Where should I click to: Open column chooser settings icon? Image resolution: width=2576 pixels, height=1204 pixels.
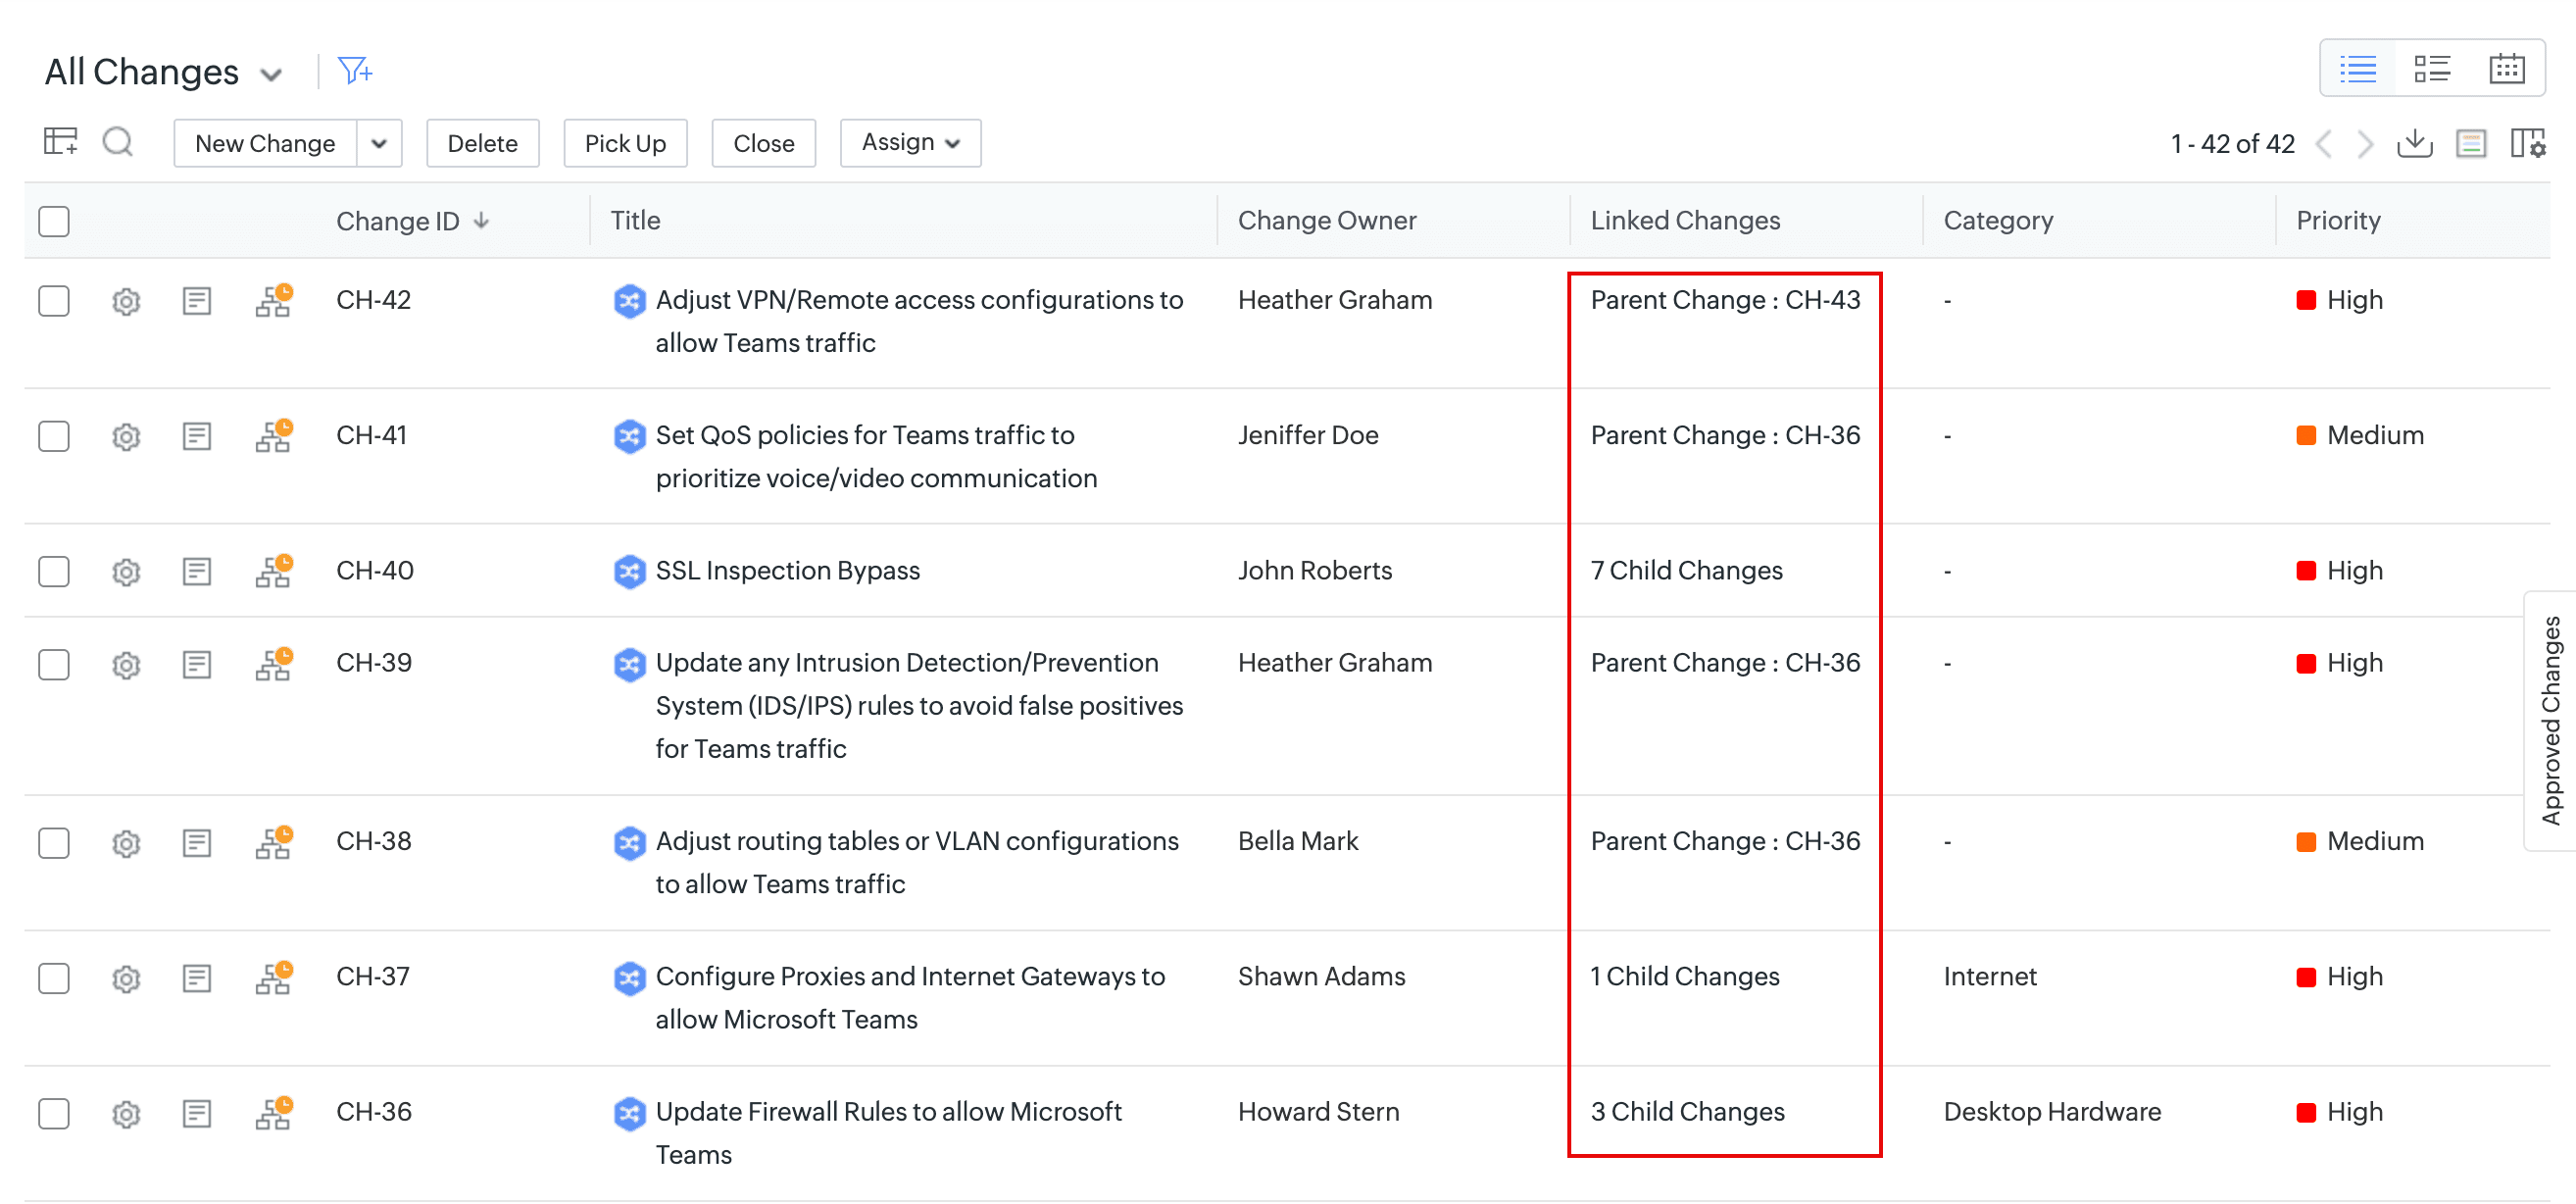(2528, 143)
